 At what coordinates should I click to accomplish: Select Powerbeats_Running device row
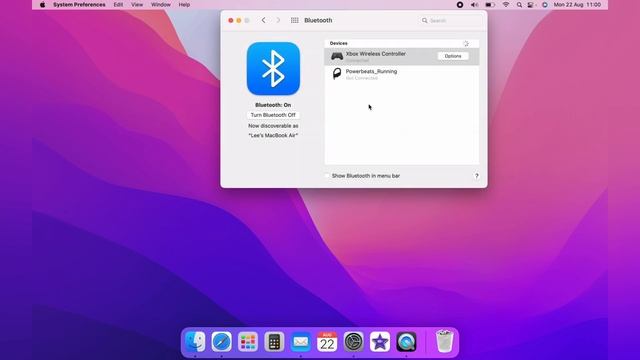(x=402, y=74)
